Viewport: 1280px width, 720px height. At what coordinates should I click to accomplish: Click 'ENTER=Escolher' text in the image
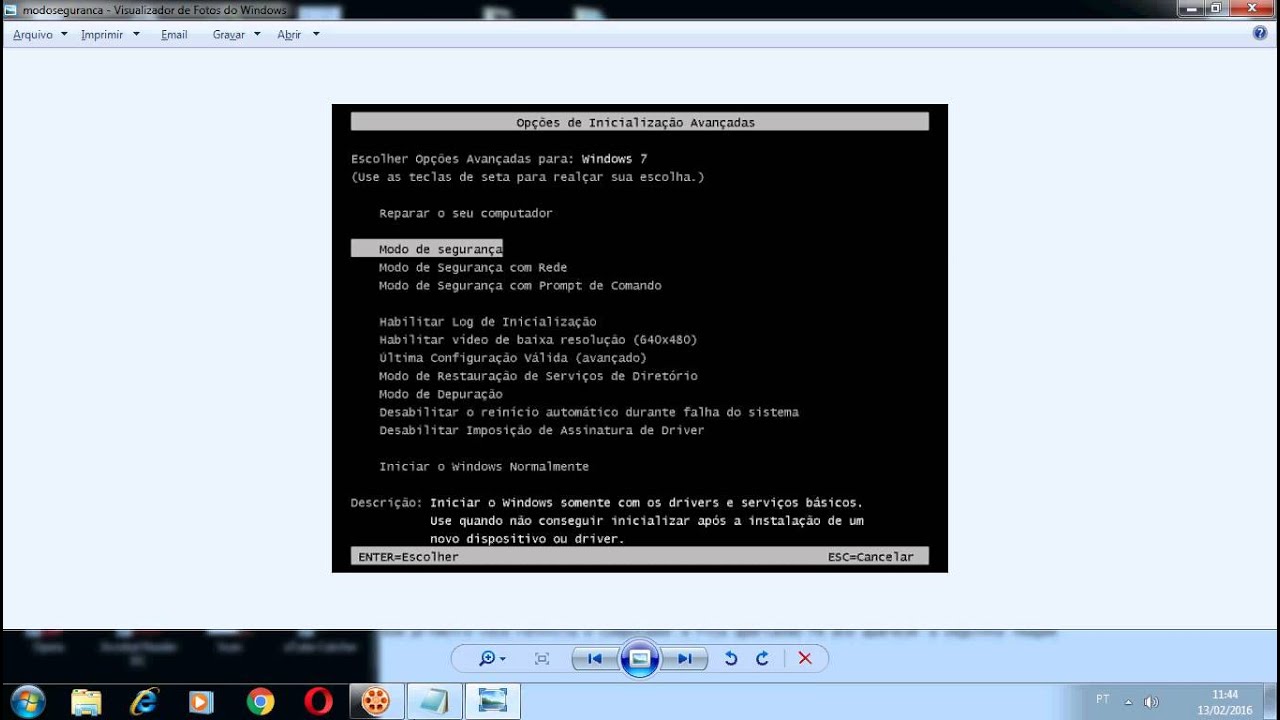408,557
